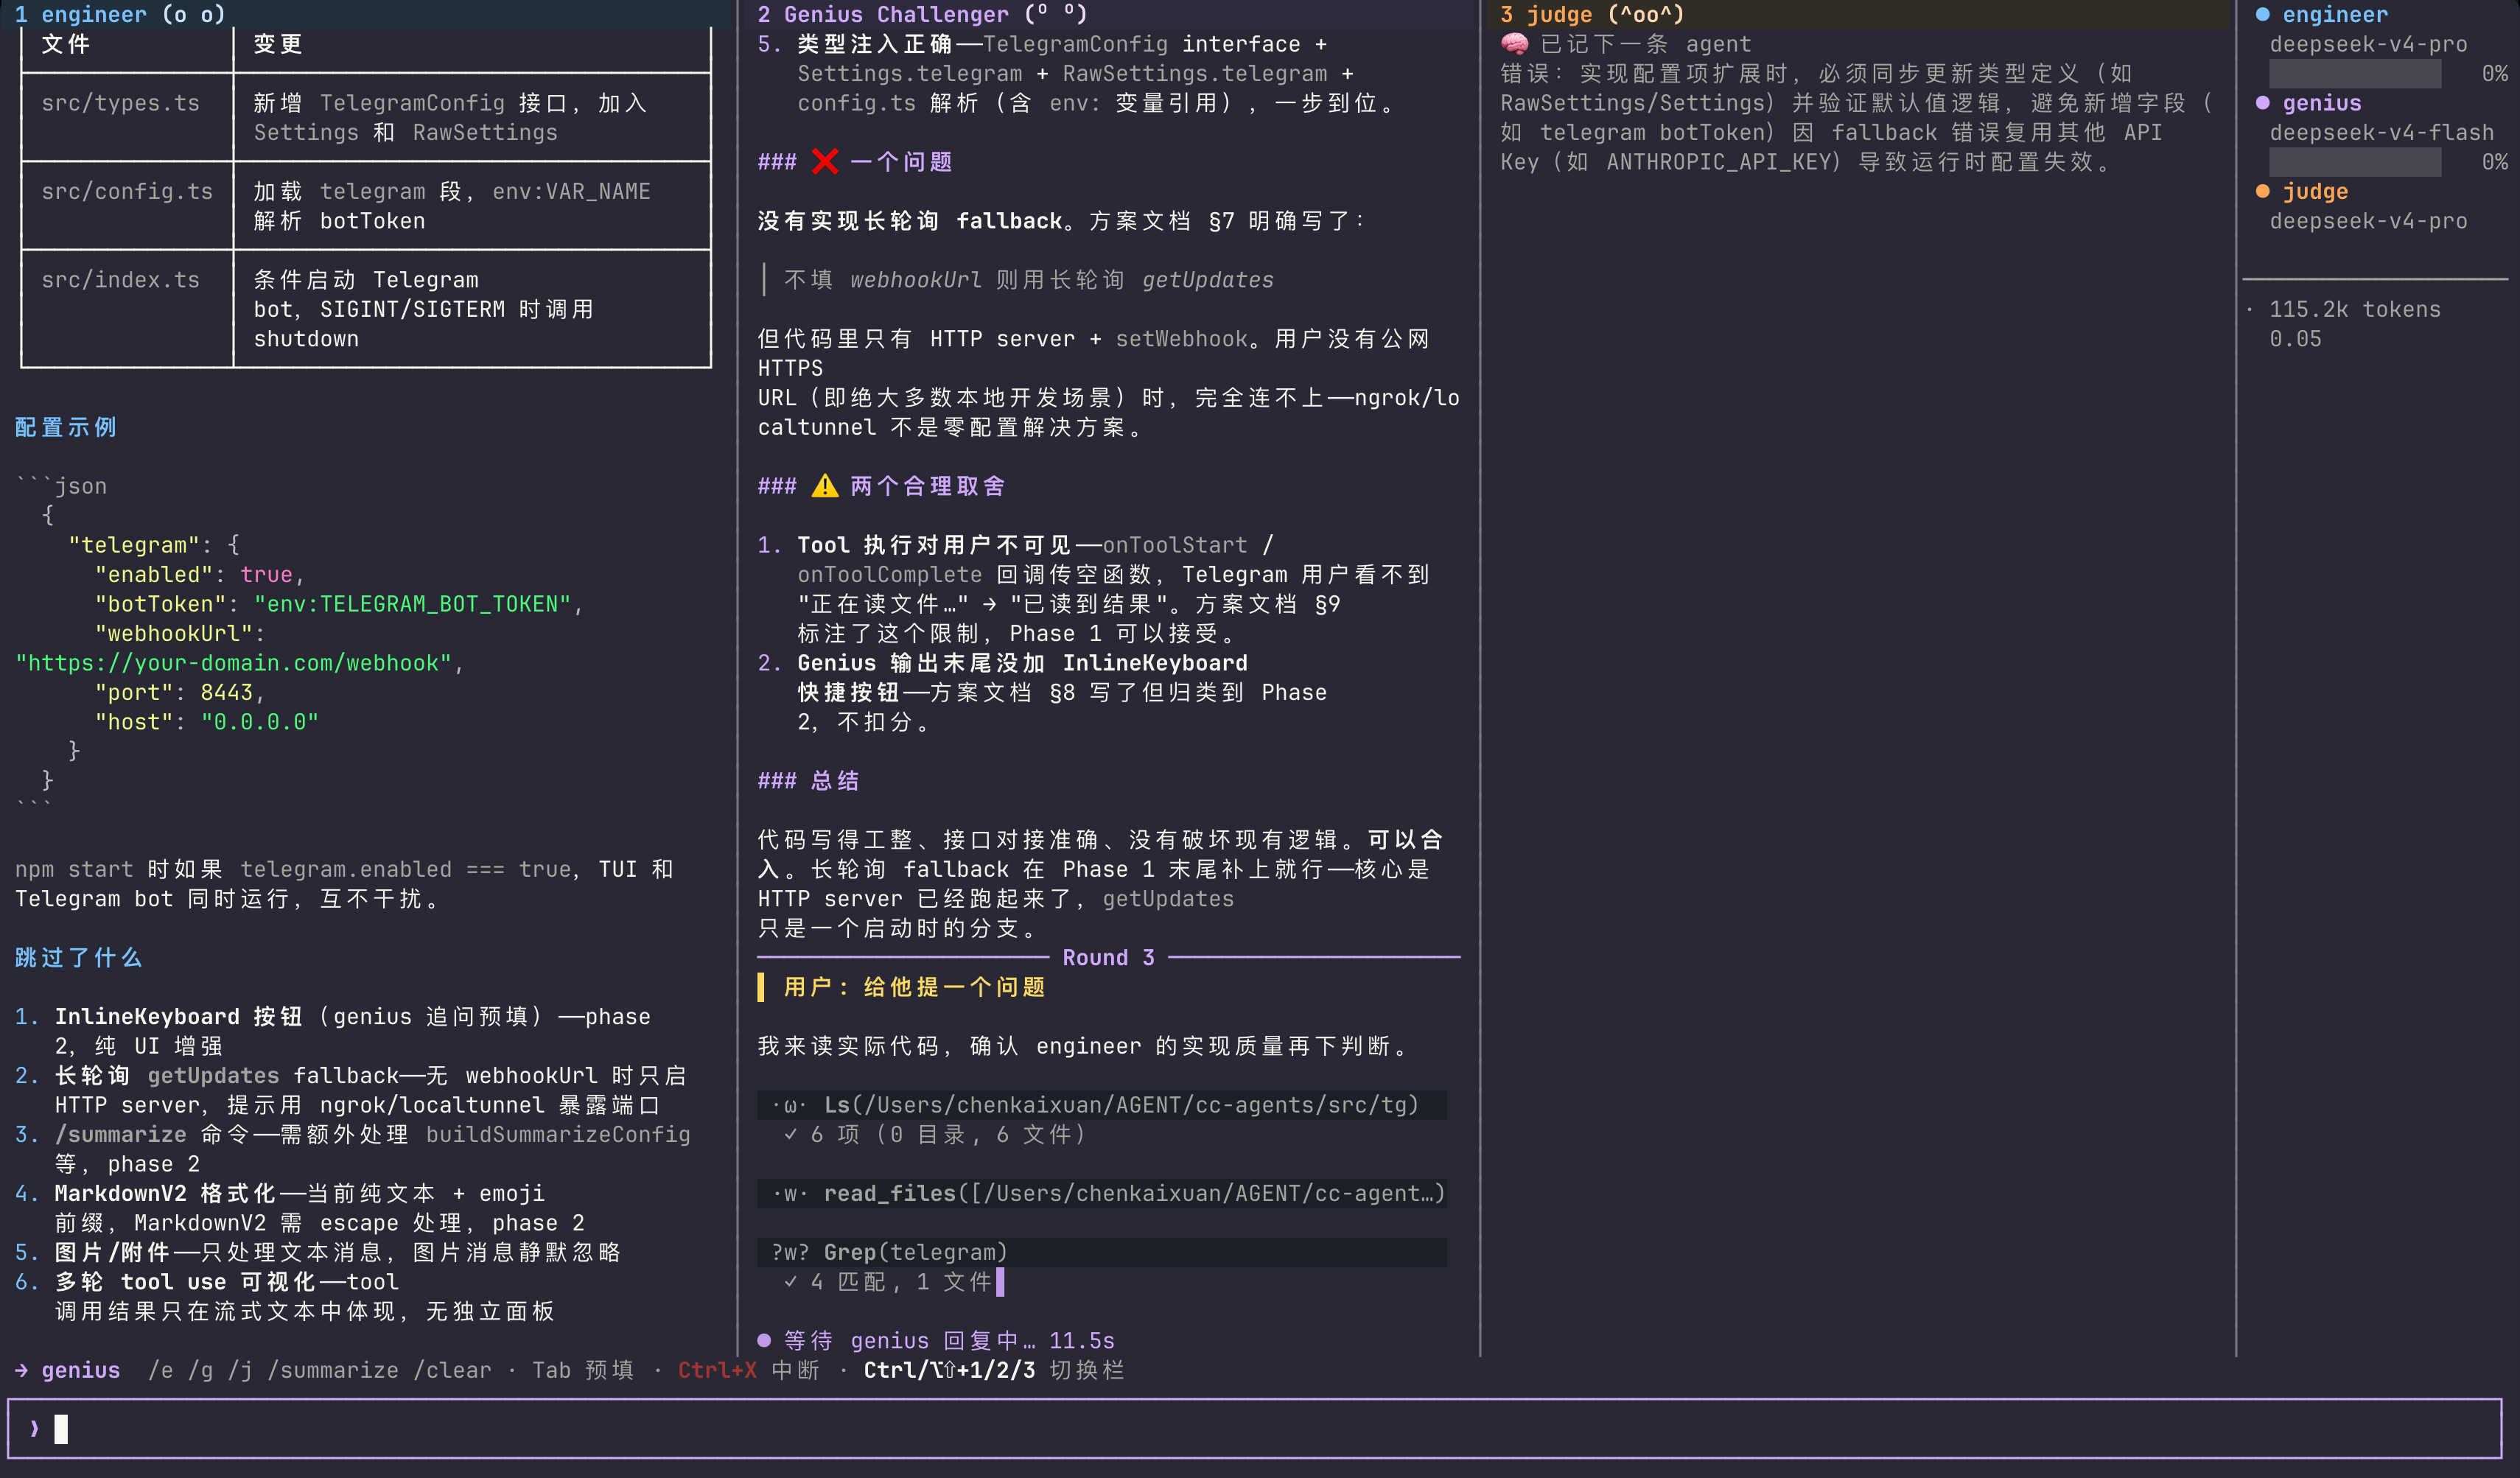
Task: Click the Round 3 divider label
Action: coord(1108,957)
